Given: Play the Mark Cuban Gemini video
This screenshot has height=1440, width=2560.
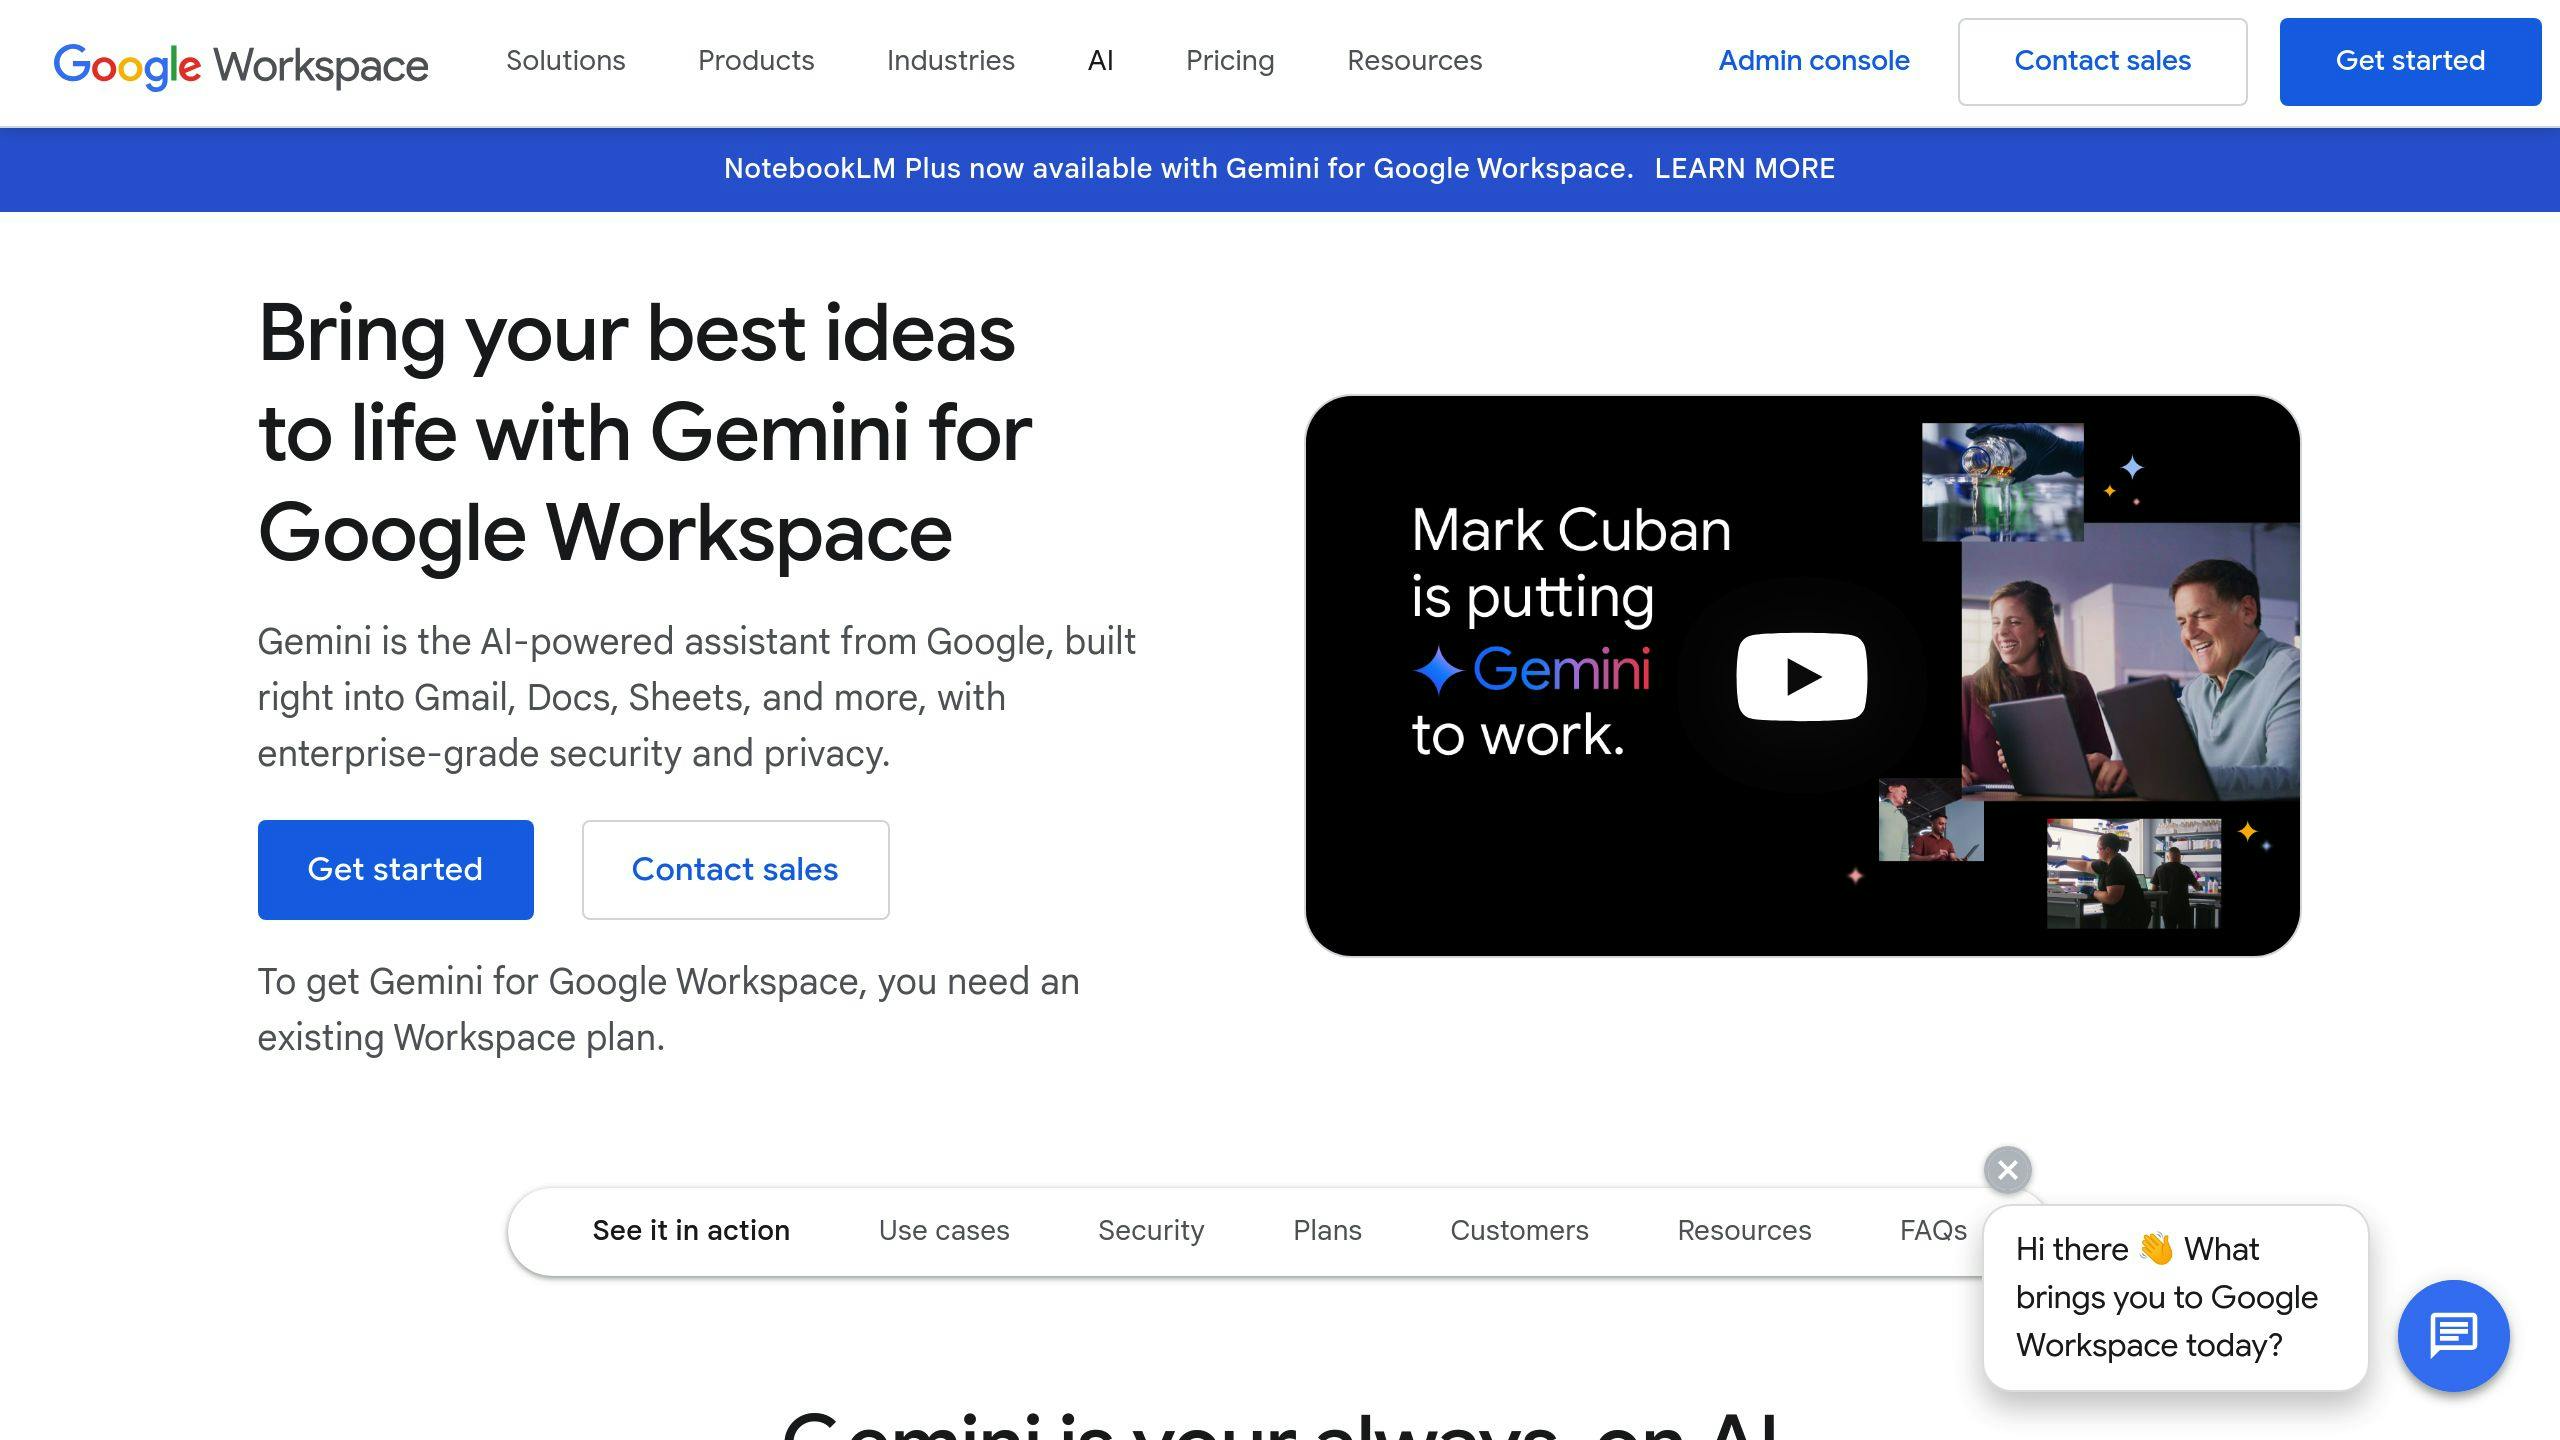Looking at the screenshot, I should point(1801,677).
